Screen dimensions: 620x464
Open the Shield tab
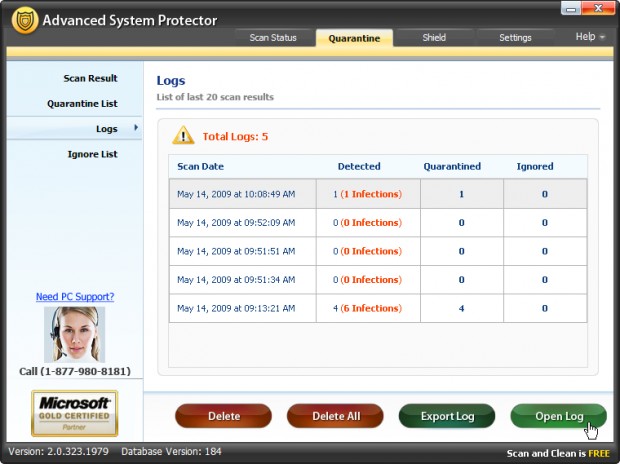pos(434,38)
